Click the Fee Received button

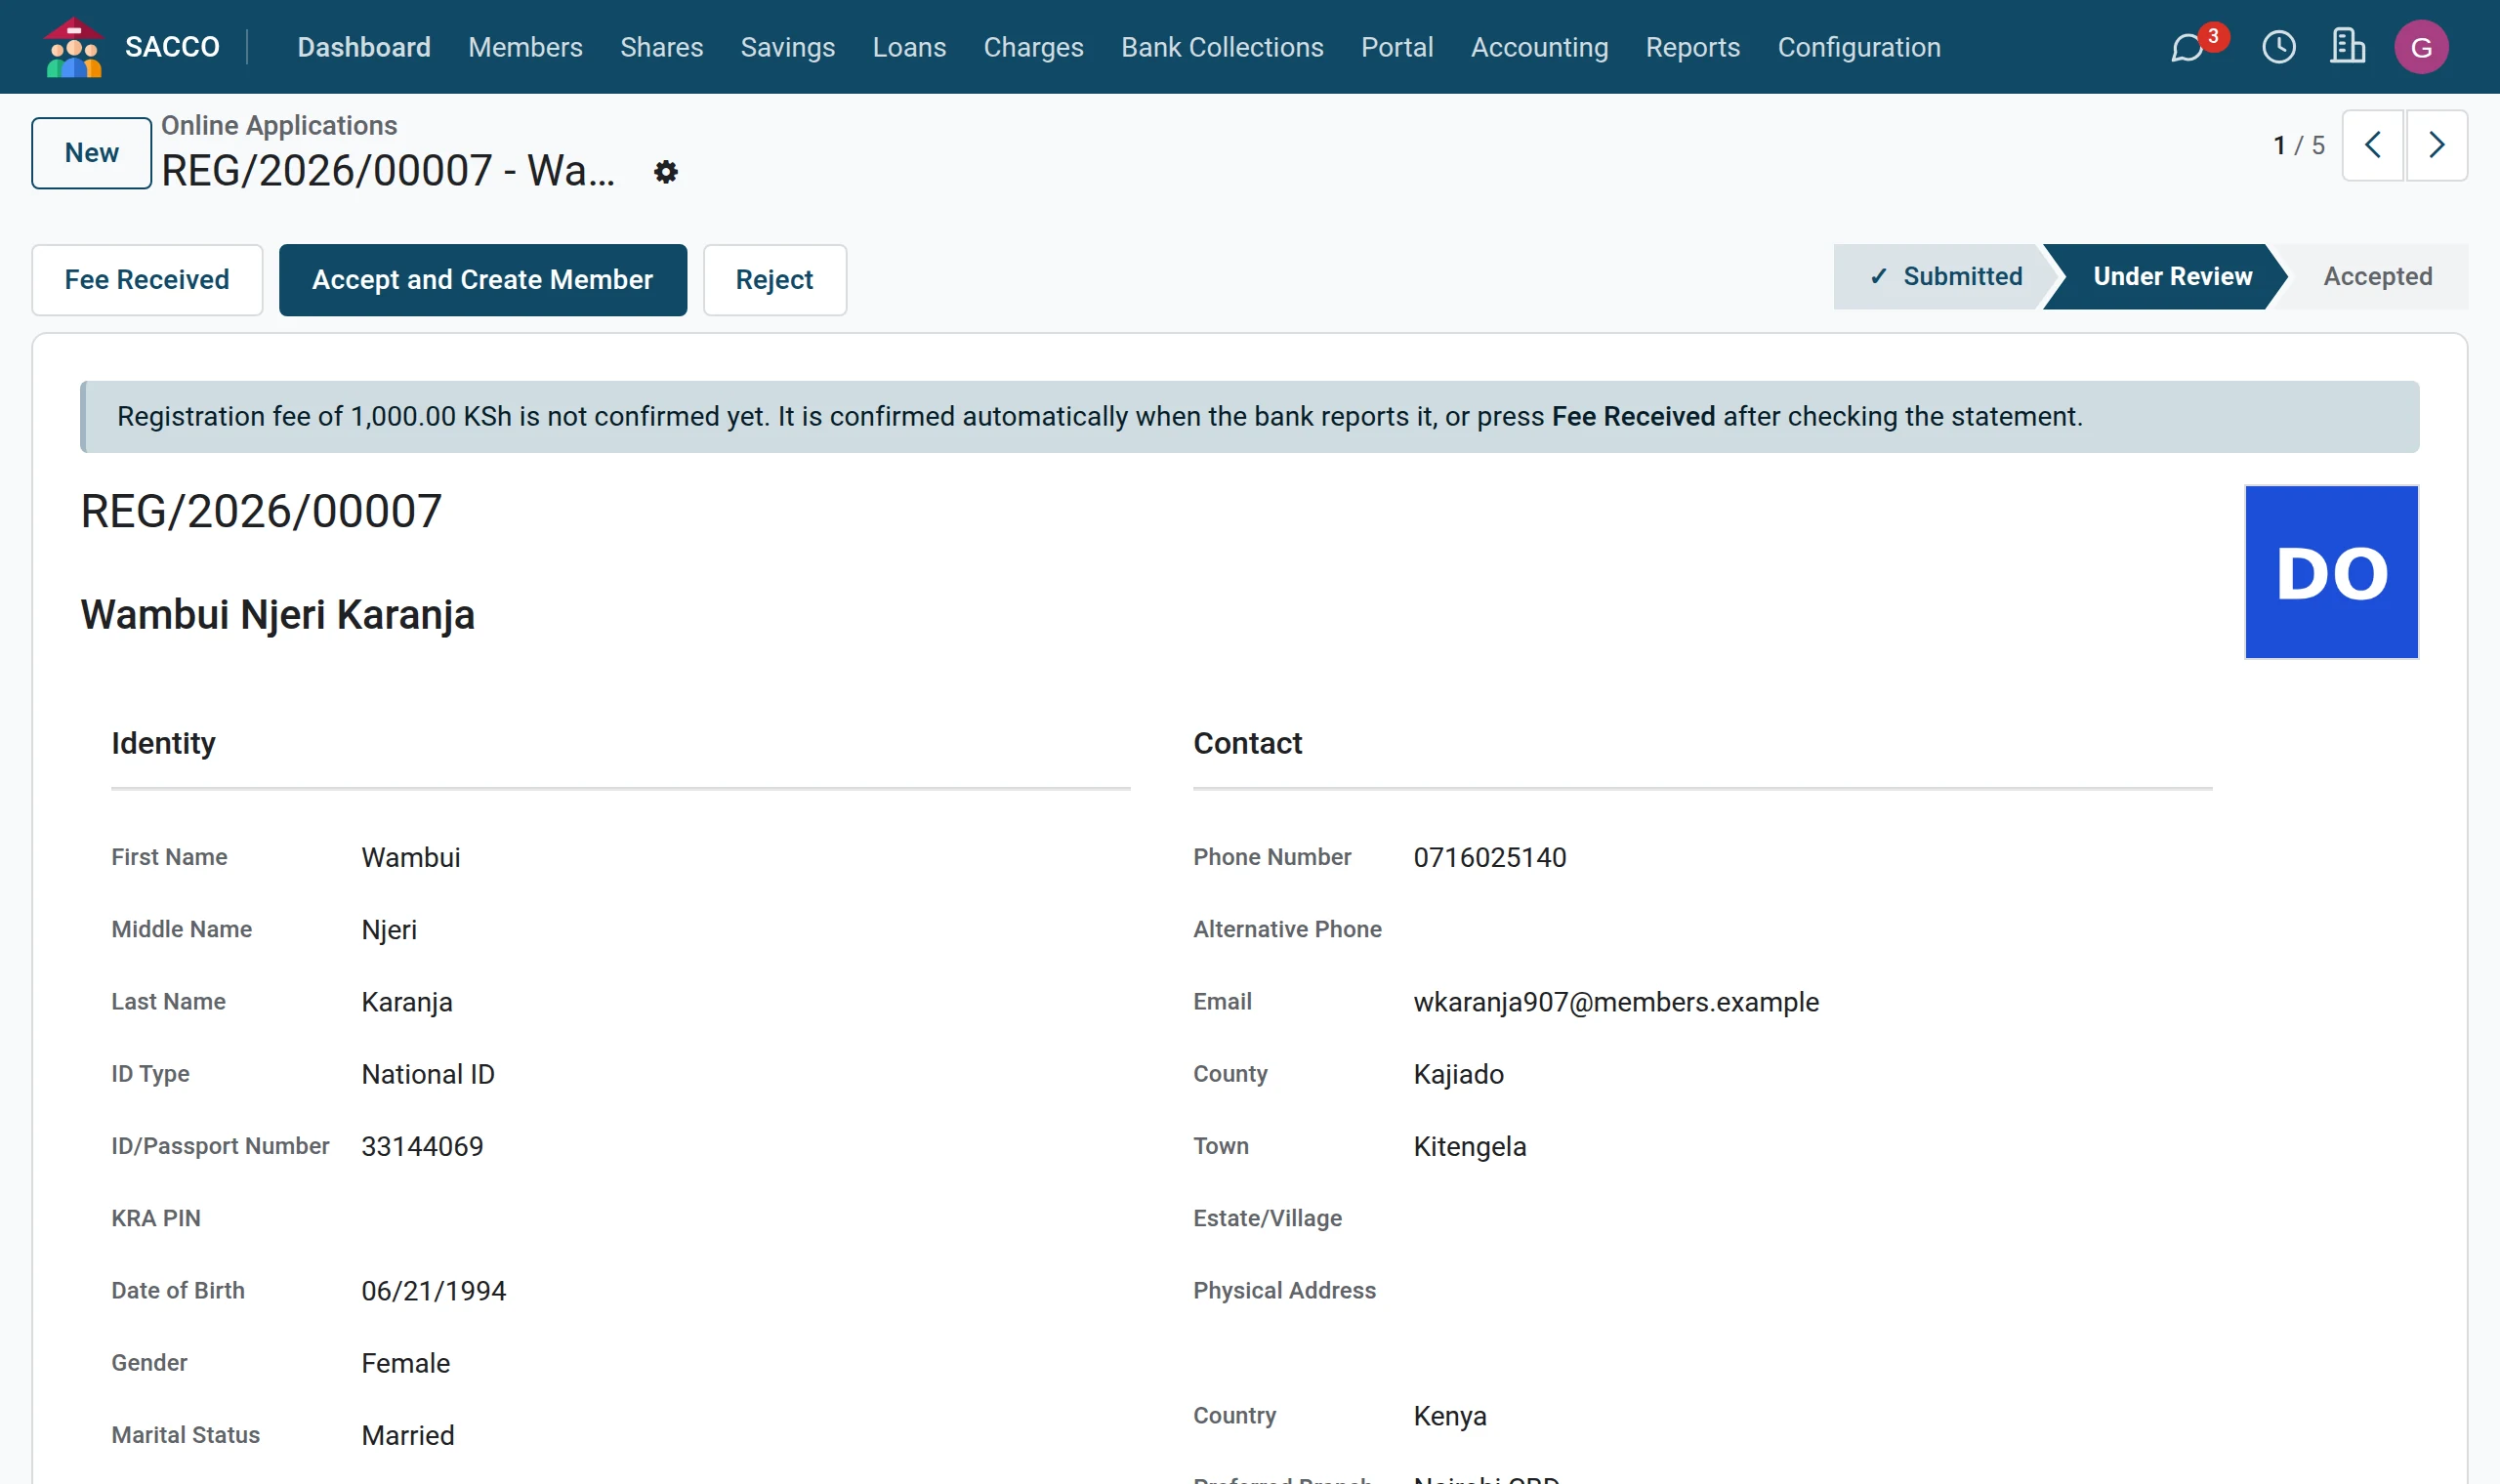coord(147,280)
